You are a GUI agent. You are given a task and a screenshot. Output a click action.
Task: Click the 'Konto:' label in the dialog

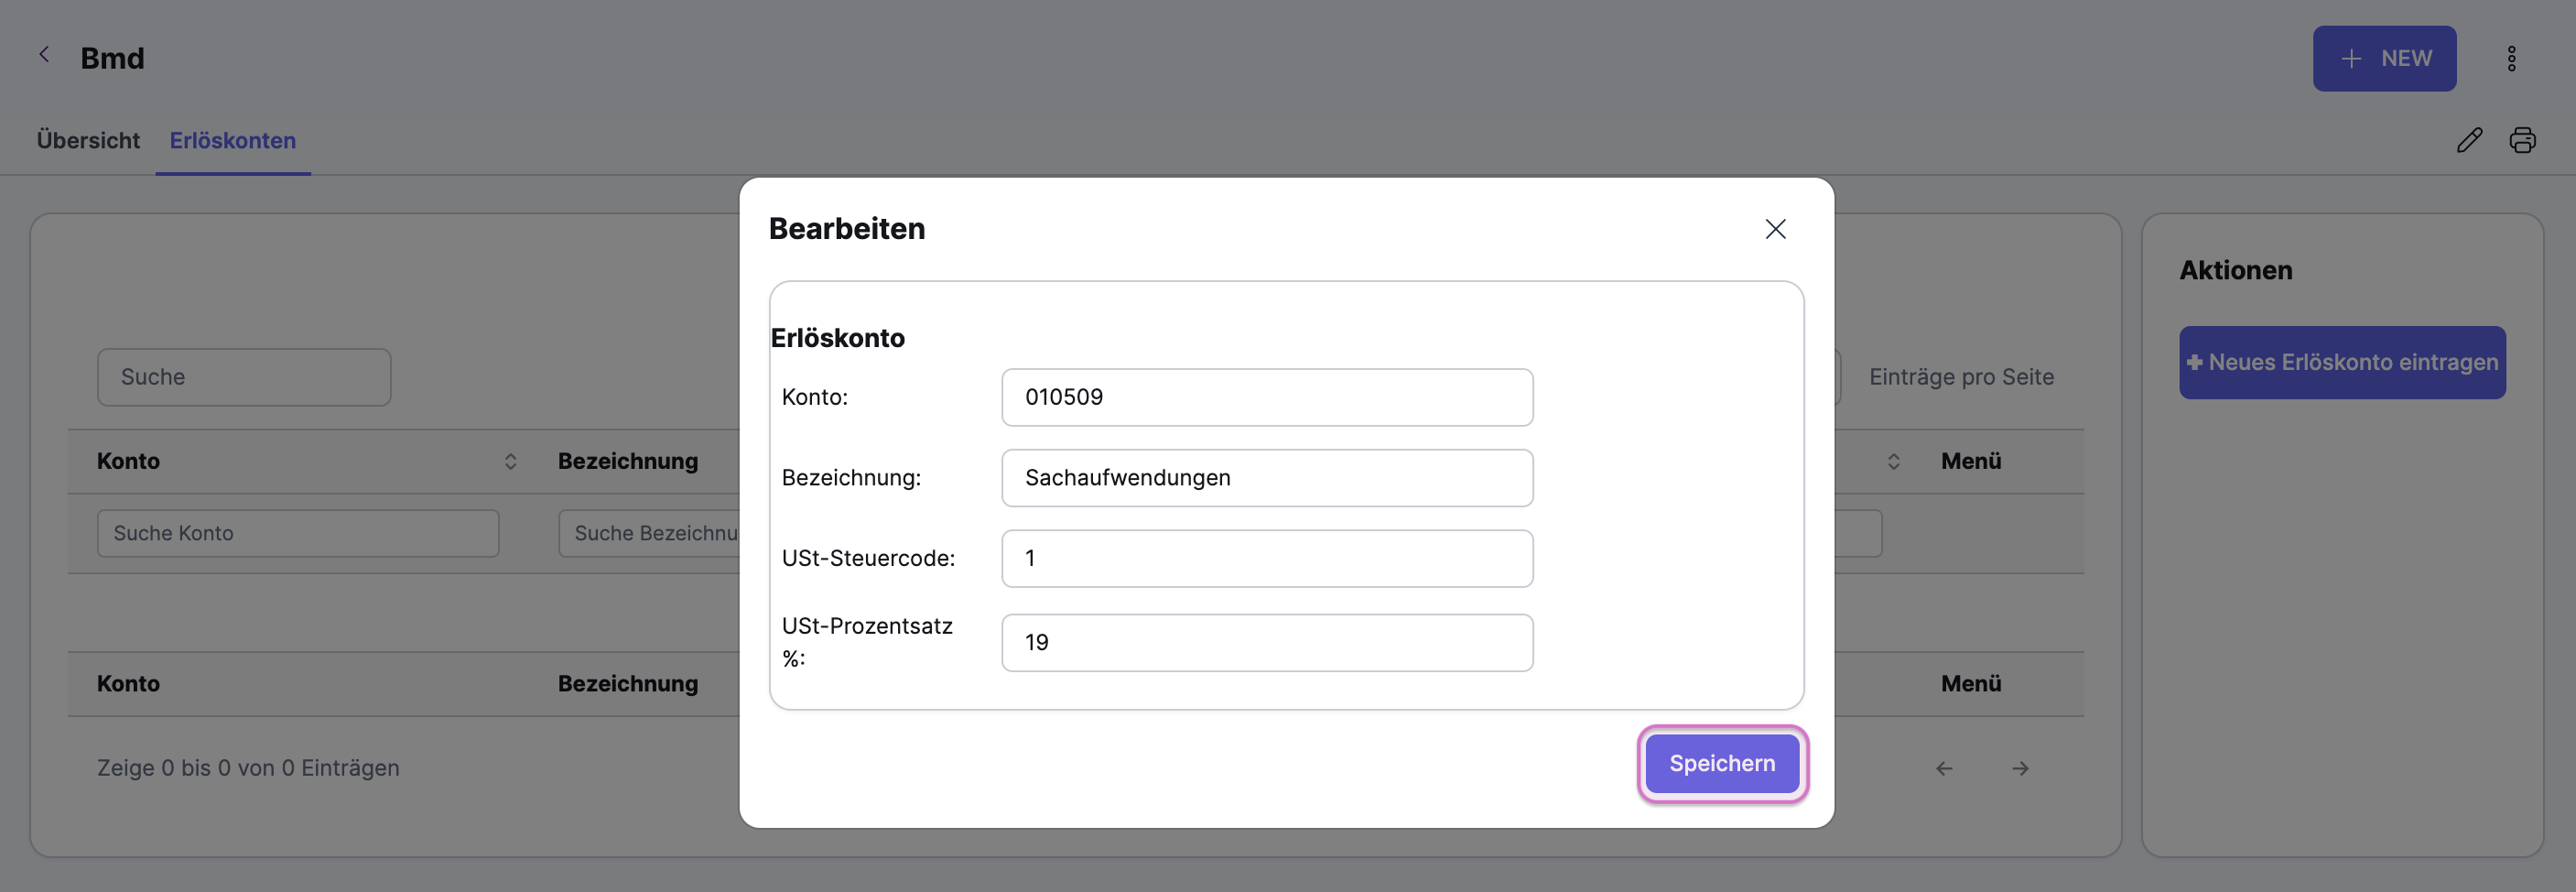coord(814,398)
